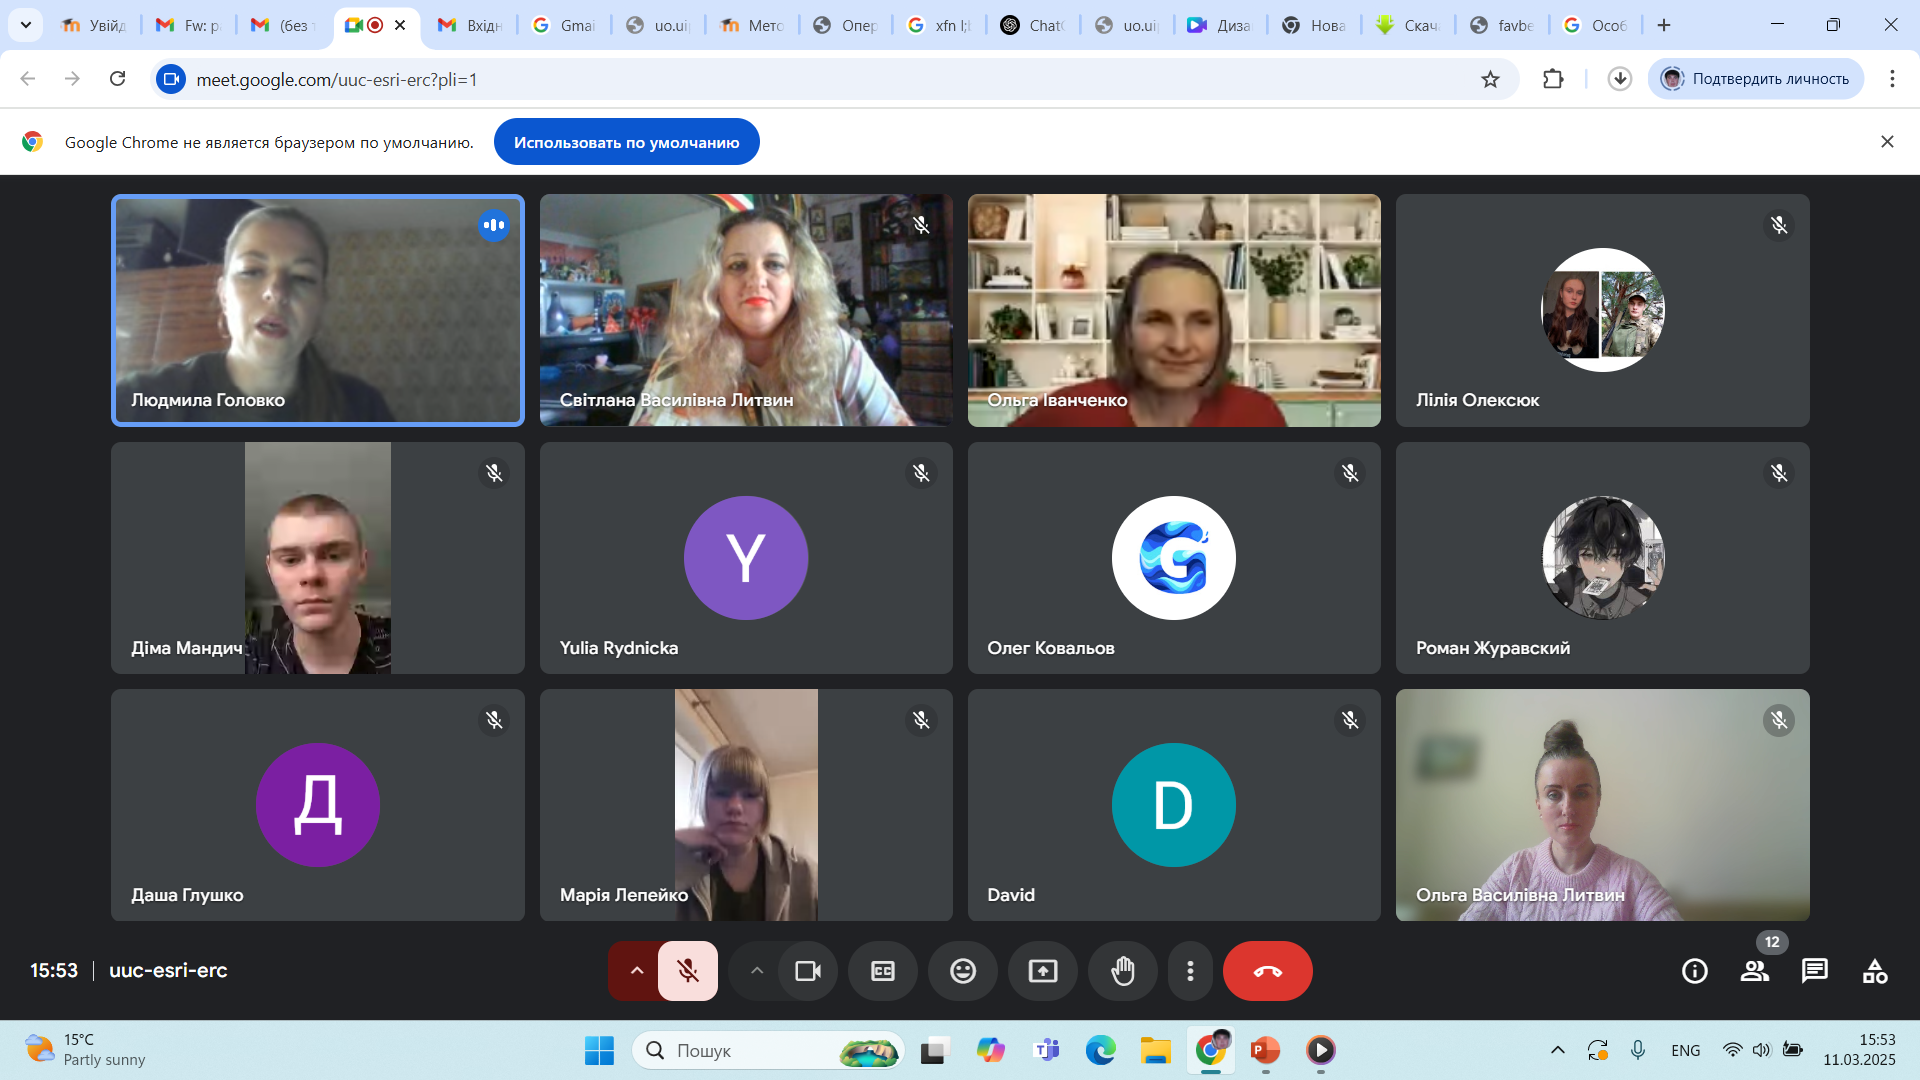
Task: Click the present screen icon
Action: pos(1043,971)
